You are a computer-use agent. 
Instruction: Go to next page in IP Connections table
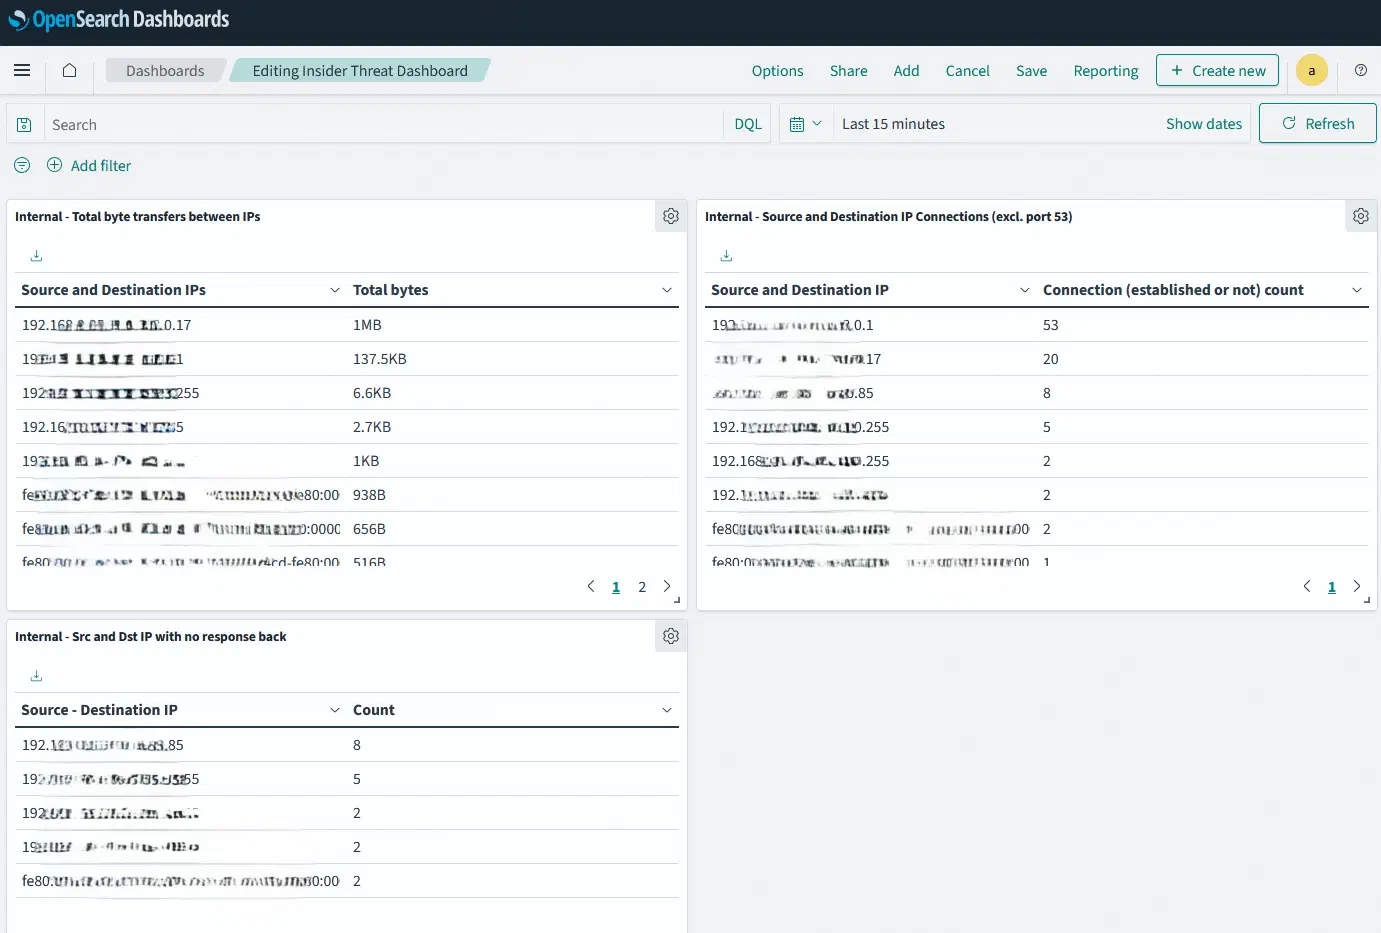[1357, 586]
